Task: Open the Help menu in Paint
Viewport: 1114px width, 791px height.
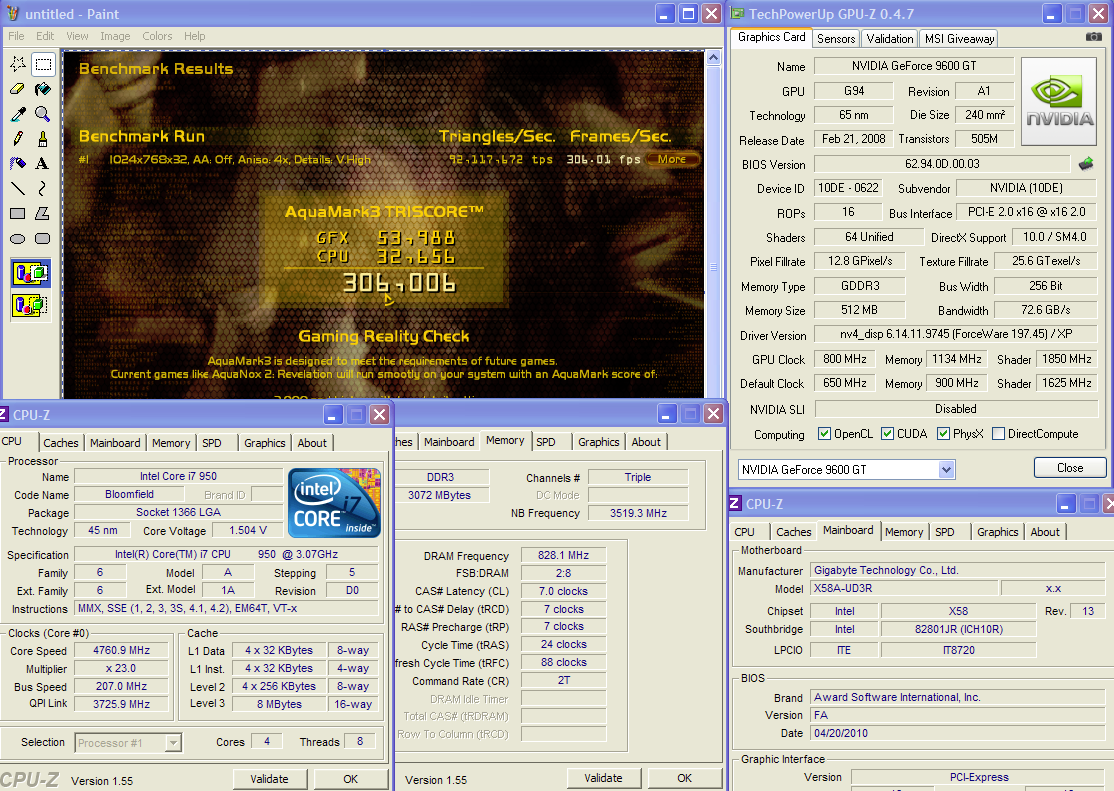Action: tap(195, 36)
